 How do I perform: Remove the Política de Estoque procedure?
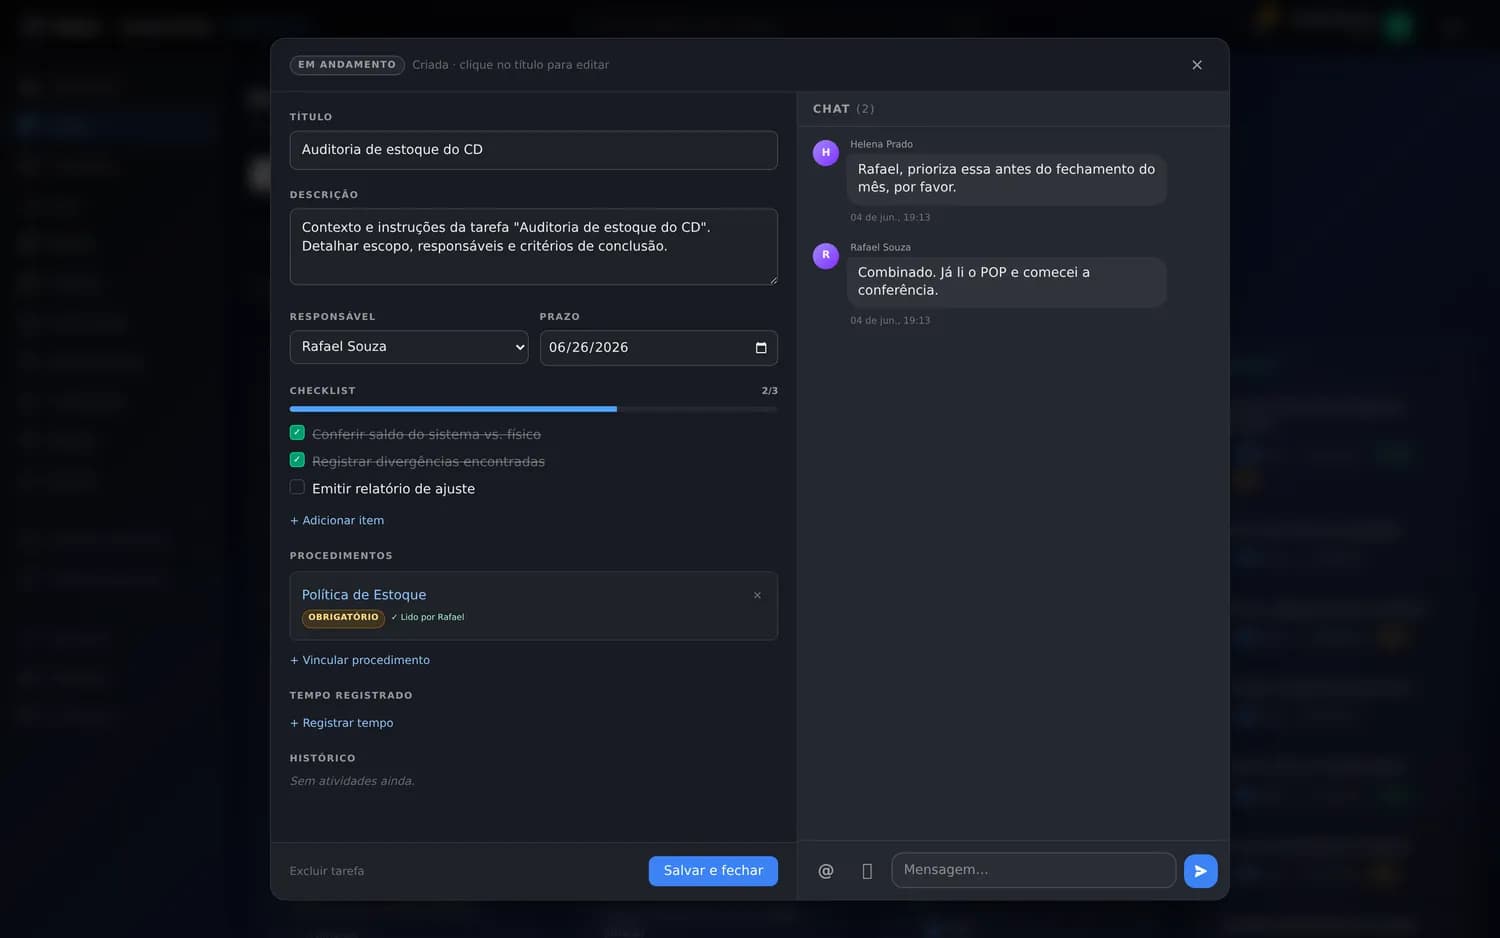757,595
